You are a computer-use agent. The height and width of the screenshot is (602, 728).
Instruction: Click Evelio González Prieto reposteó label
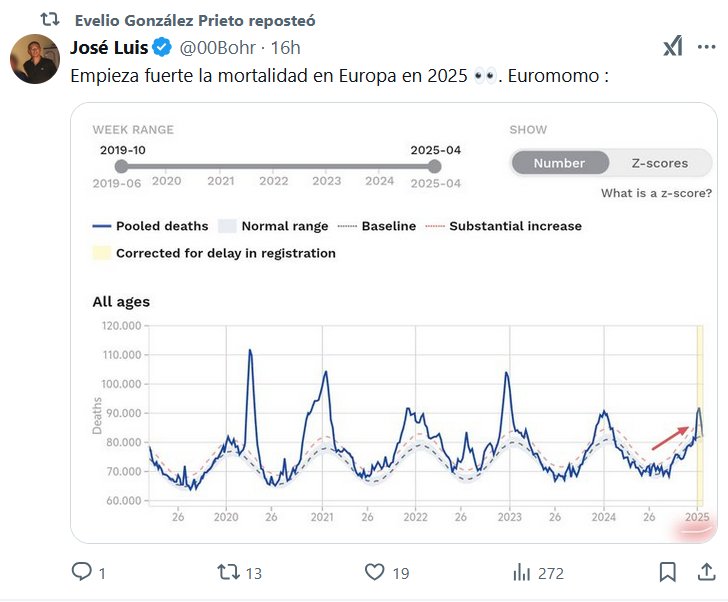click(188, 18)
